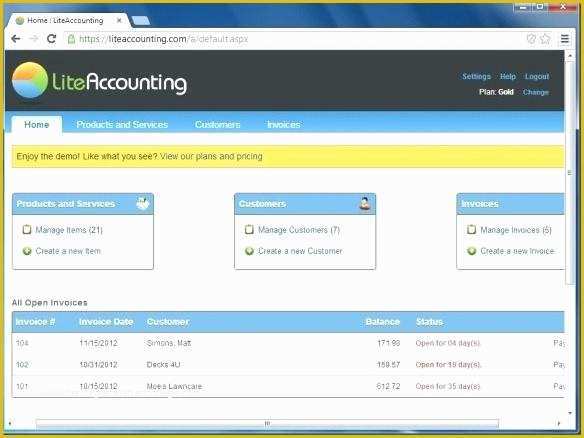The image size is (584, 438).
Task: Click the LiteAccounting globe logo
Action: (x=30, y=80)
